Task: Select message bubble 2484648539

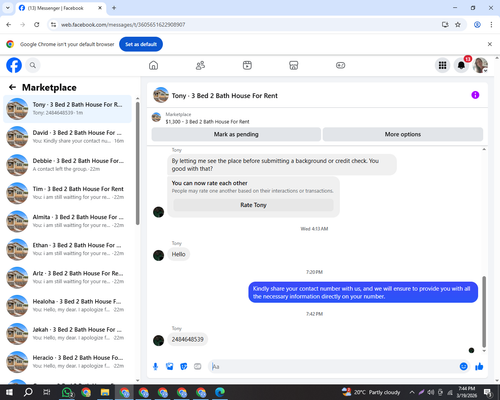Action: coord(187,339)
